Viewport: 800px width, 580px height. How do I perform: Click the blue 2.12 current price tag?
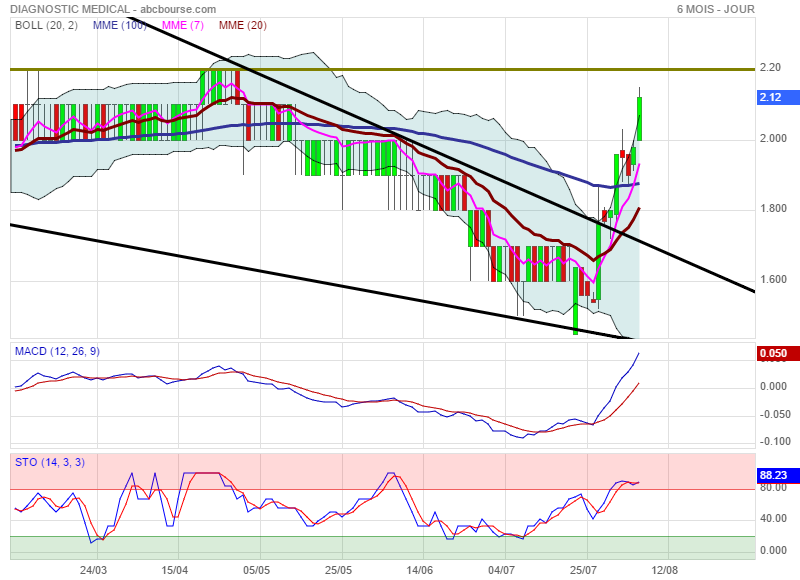778,97
